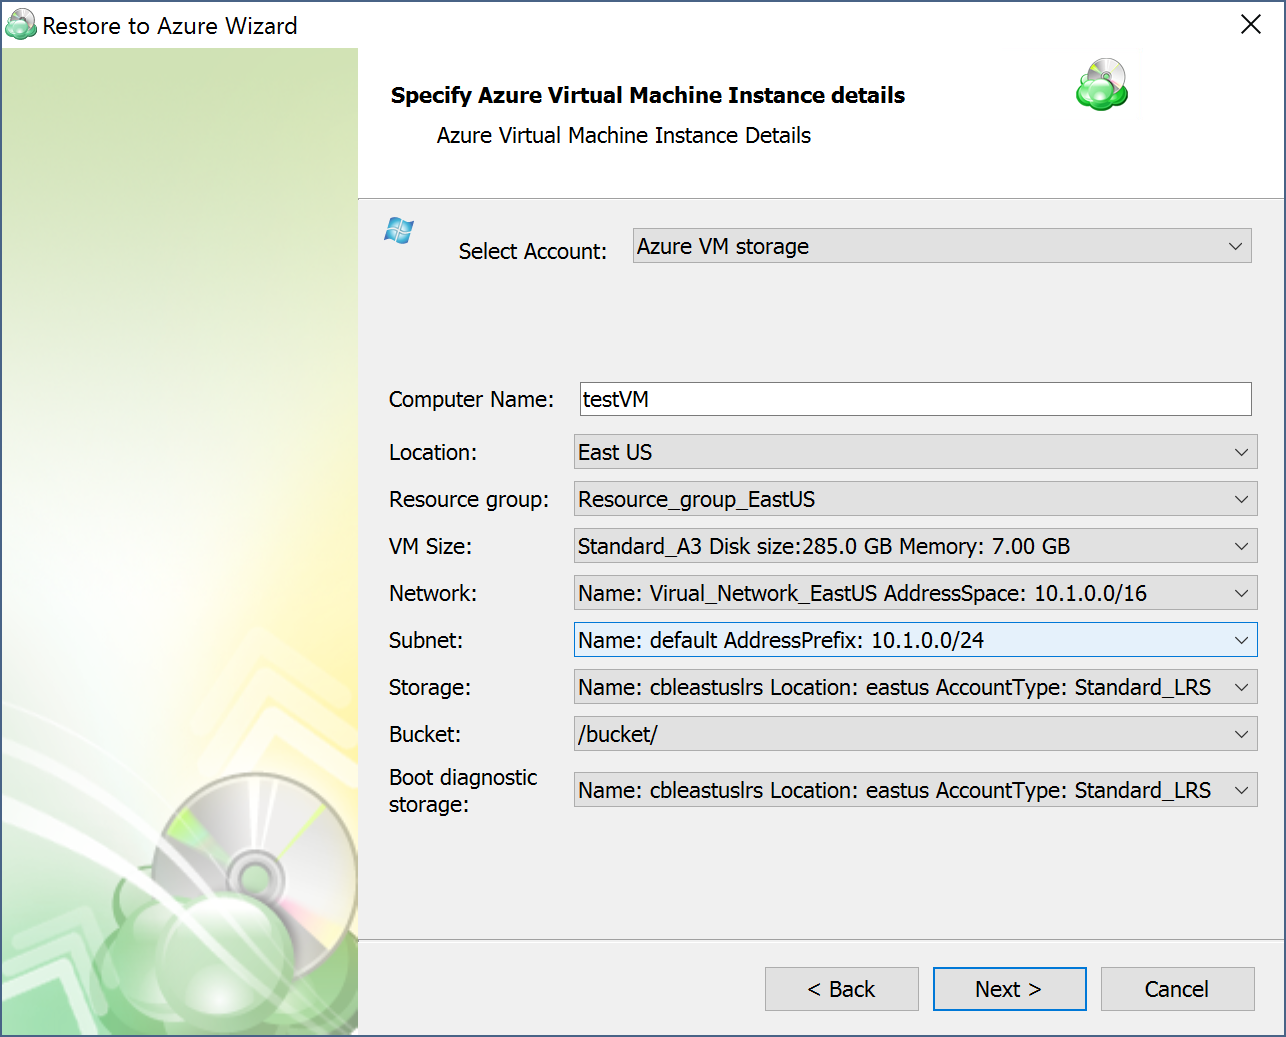Click the 'Select Account:' label
This screenshot has width=1286, height=1037.
533,251
